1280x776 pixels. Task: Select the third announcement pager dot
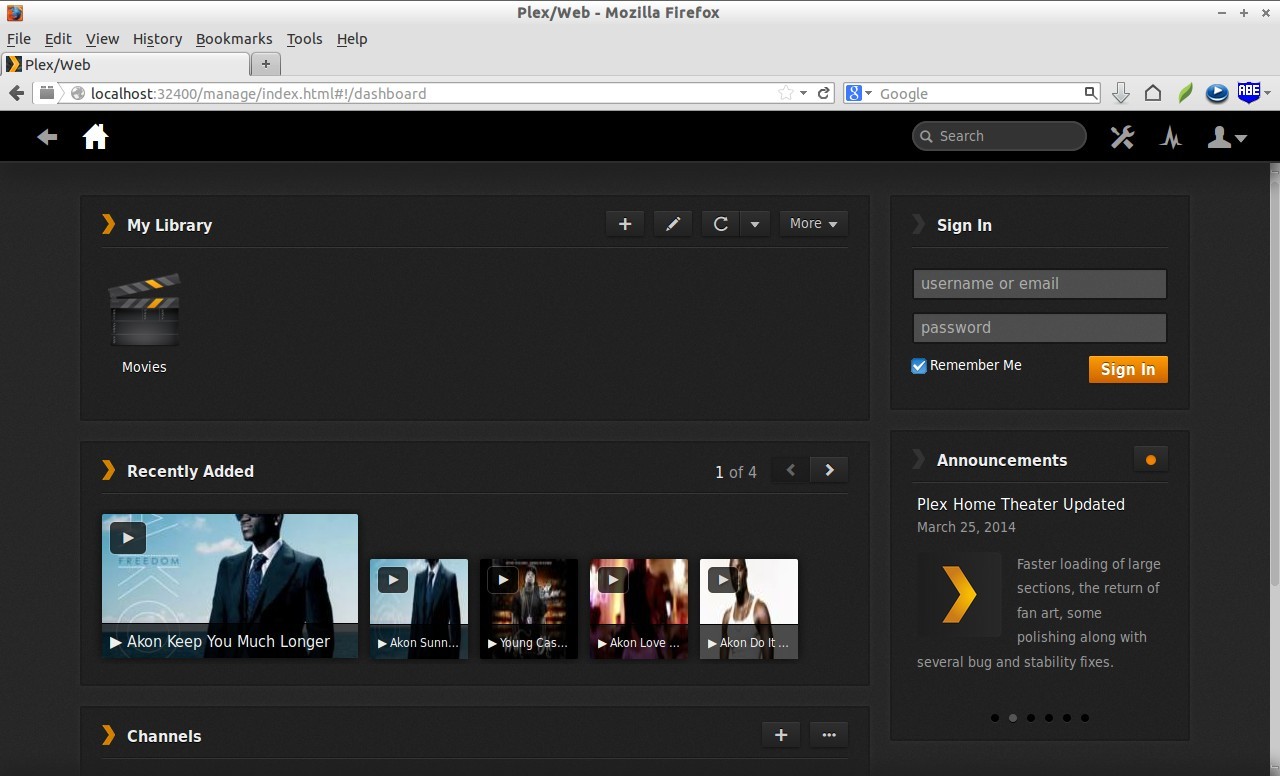tap(1031, 717)
